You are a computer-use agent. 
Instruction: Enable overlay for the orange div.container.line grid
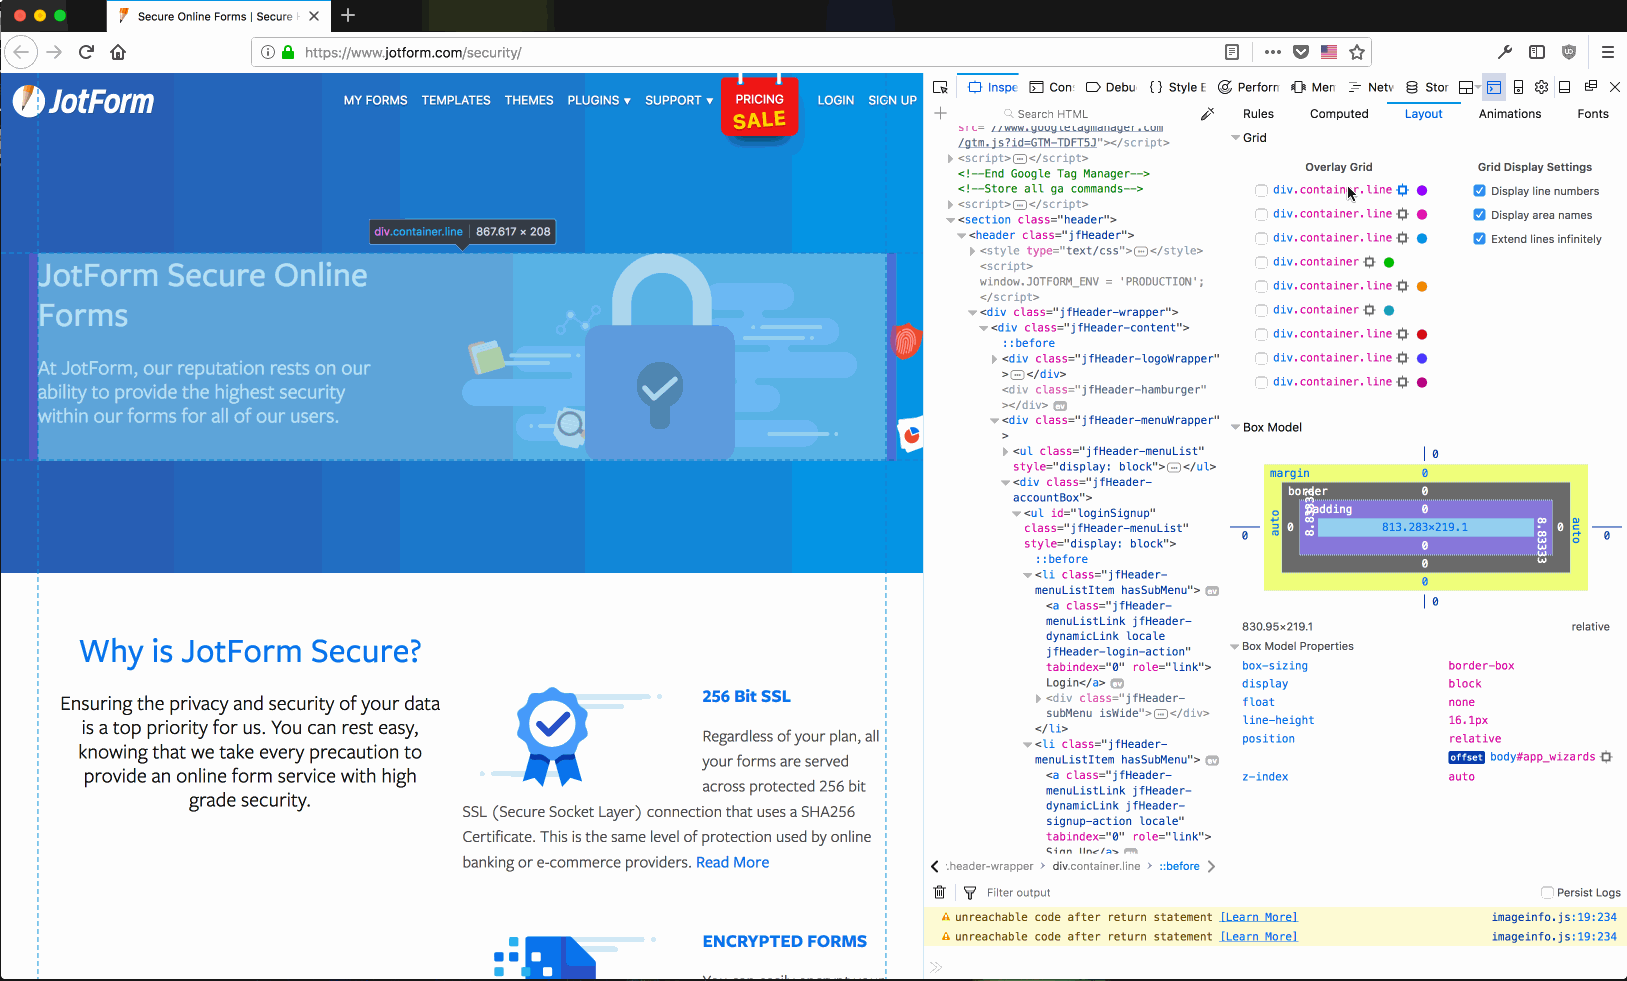(x=1261, y=286)
